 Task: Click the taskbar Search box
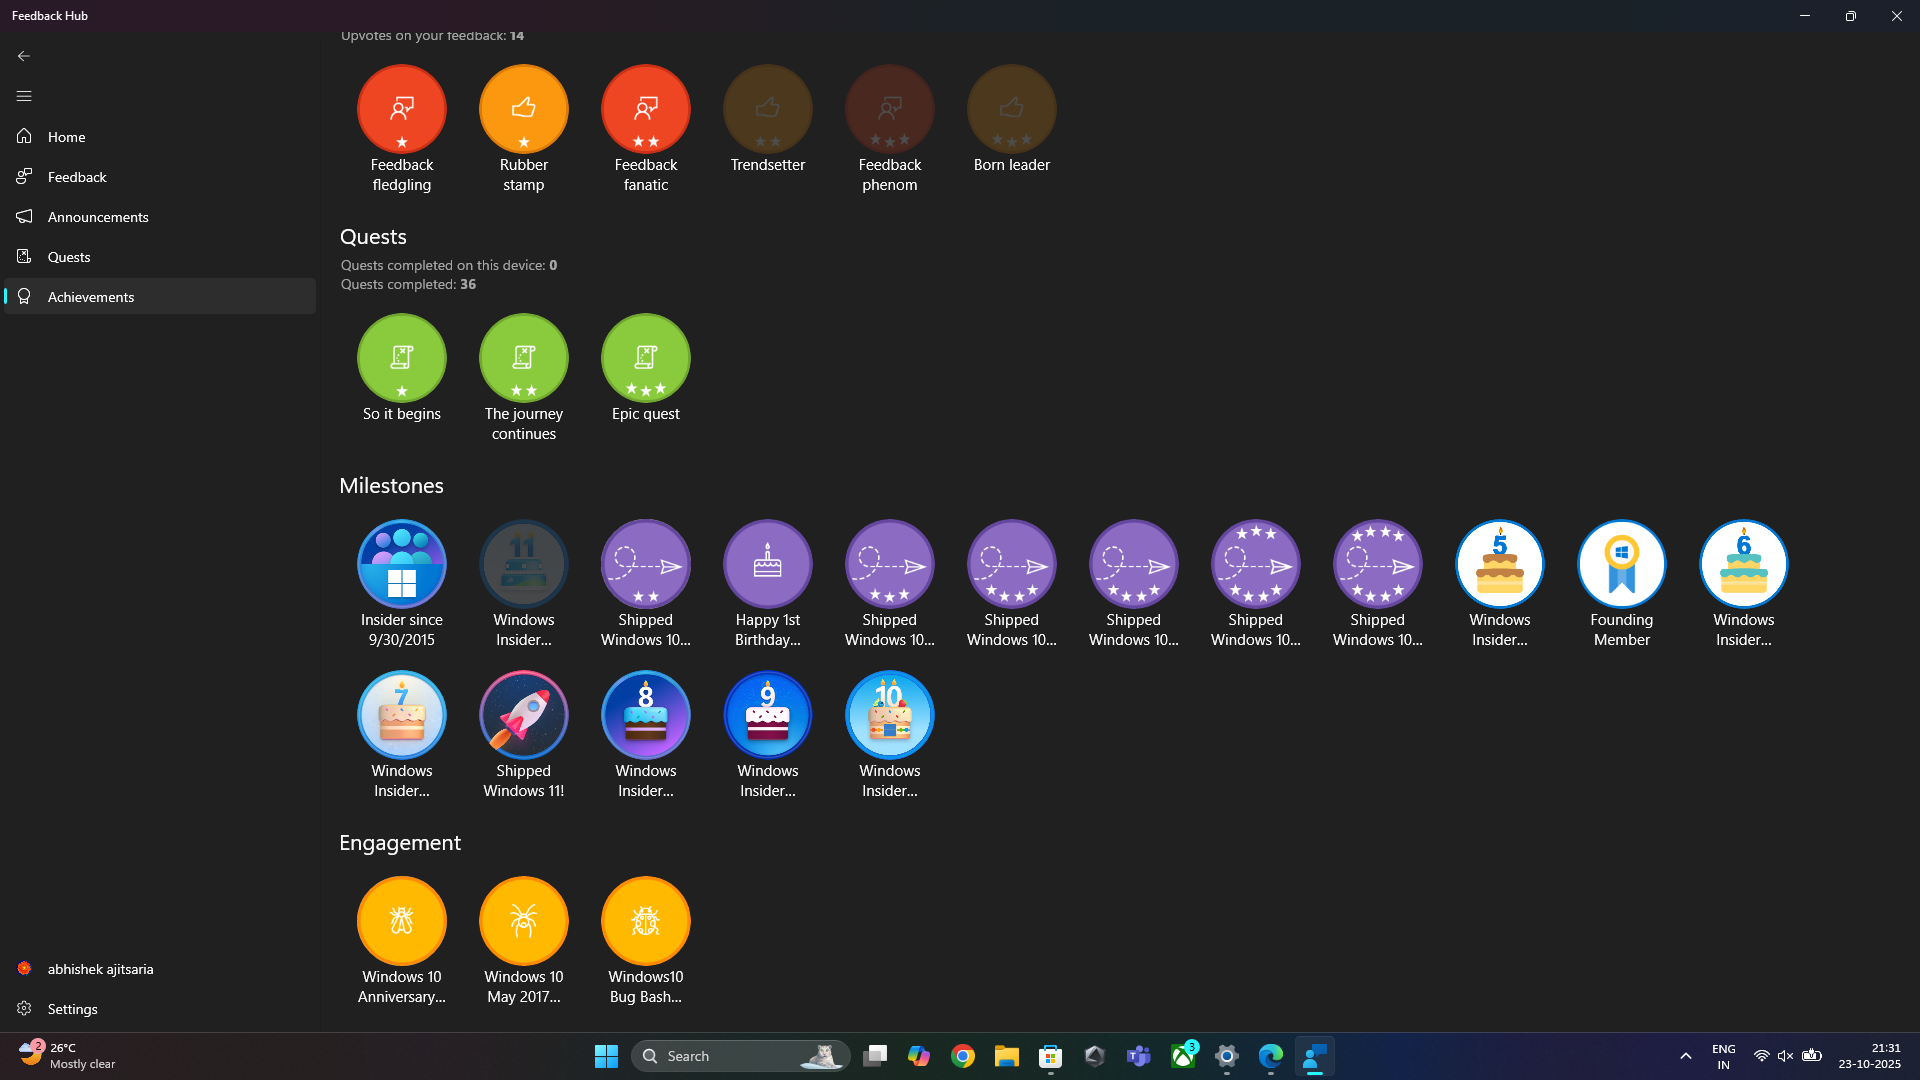tap(741, 1056)
